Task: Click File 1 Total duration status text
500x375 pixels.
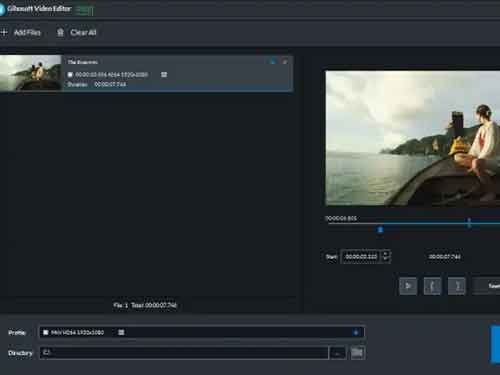Action: [145, 305]
